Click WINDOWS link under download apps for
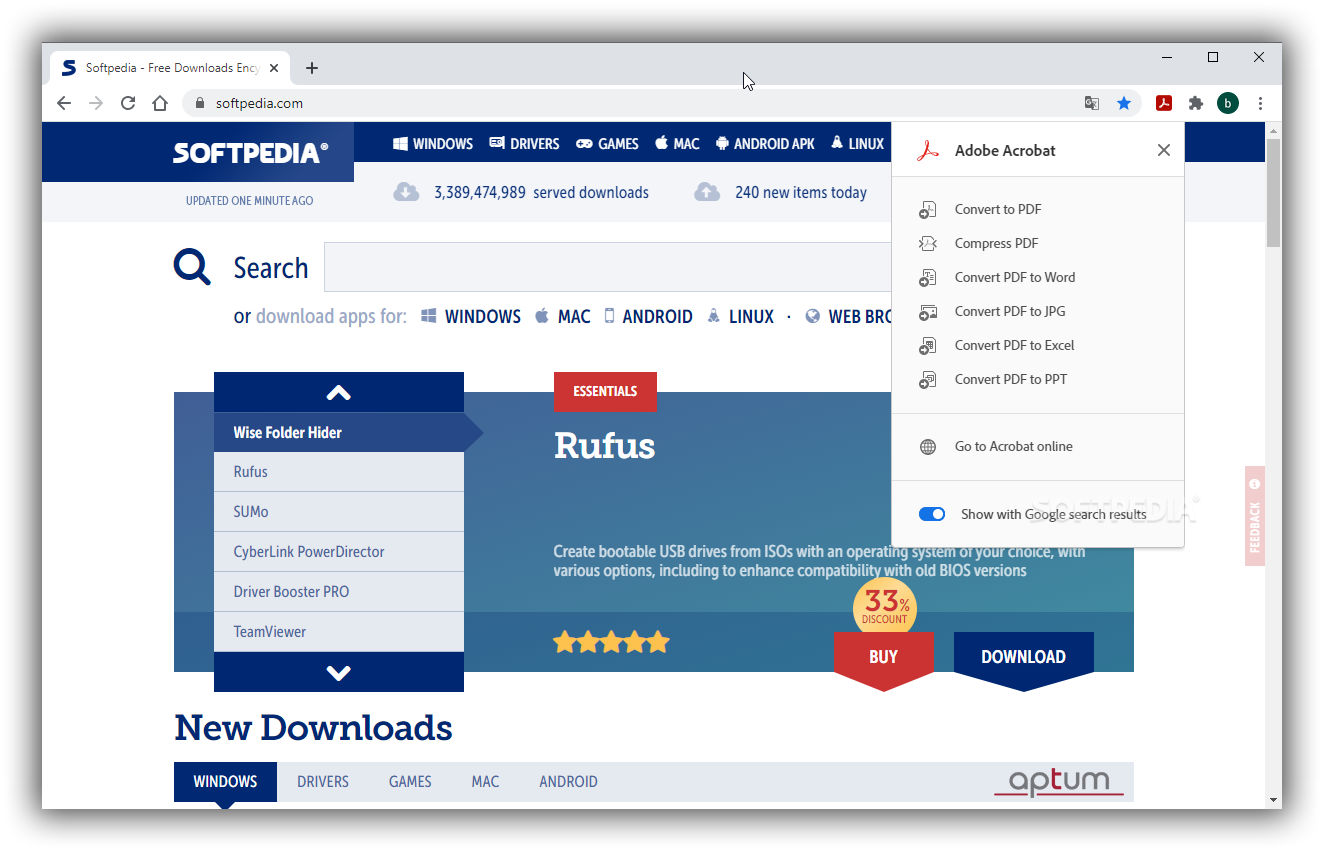The width and height of the screenshot is (1324, 851). pyautogui.click(x=471, y=316)
